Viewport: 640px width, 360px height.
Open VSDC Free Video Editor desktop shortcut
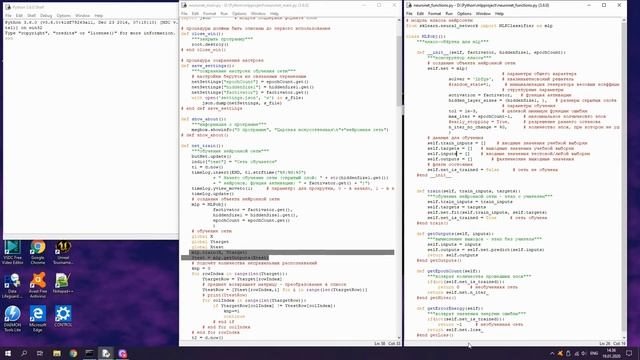(12, 252)
